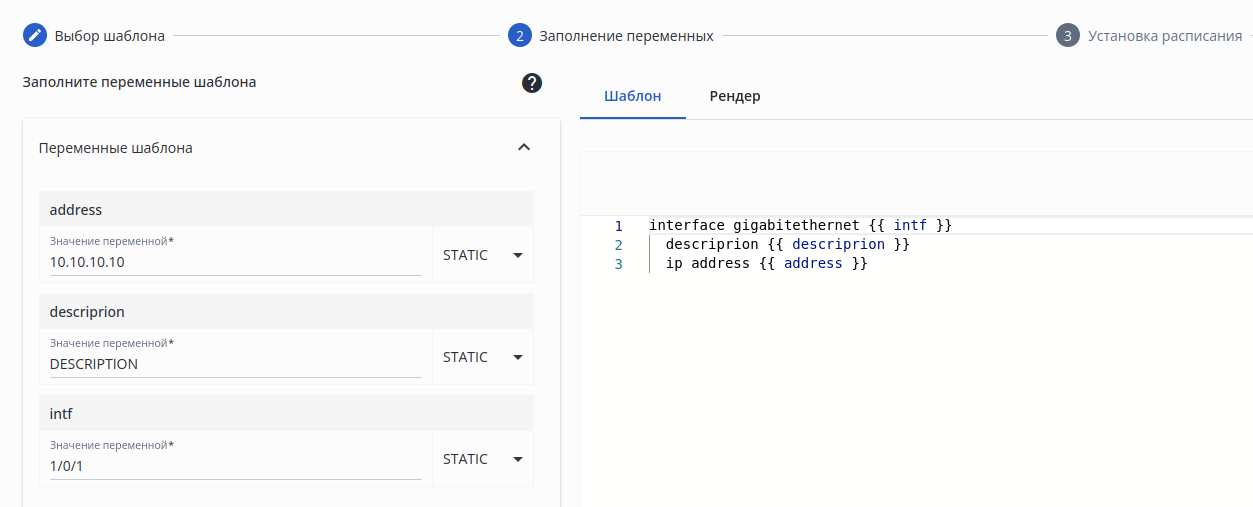This screenshot has height=507, width=1253.
Task: Click line number 1 in editor gutter
Action: (618, 226)
